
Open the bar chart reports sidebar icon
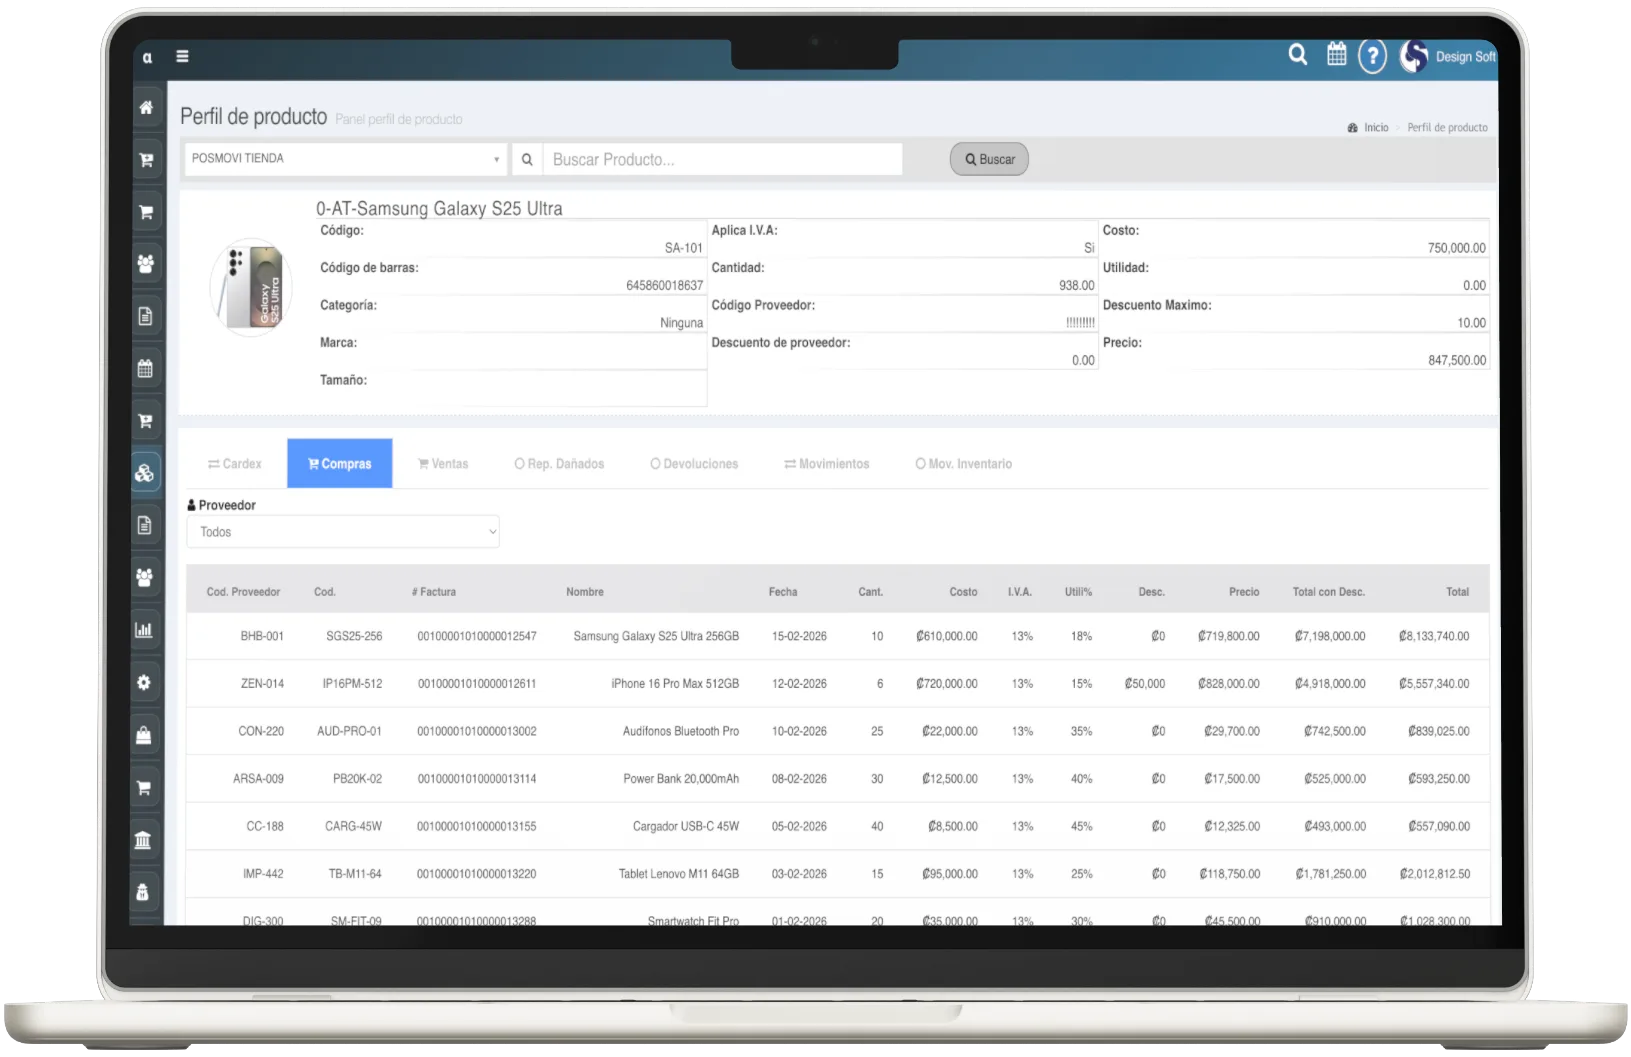tap(144, 630)
